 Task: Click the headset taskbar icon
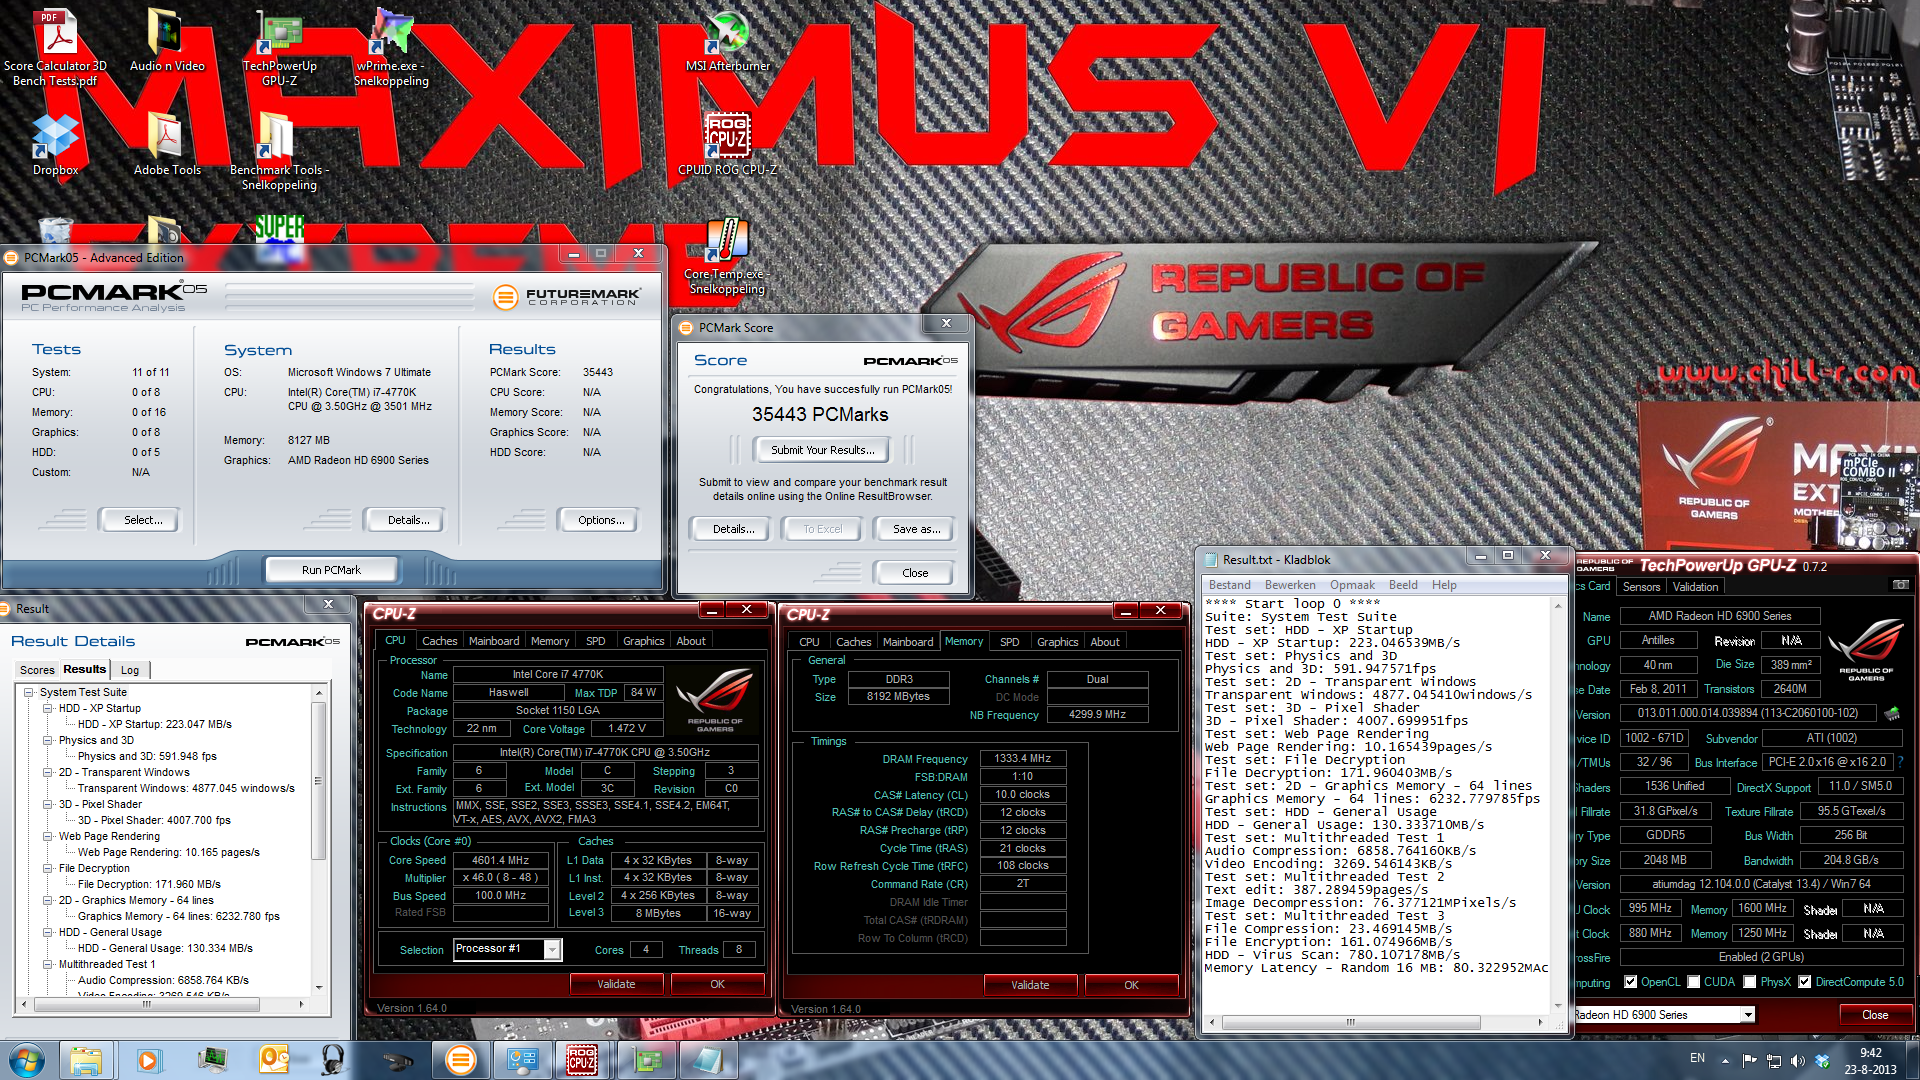coord(334,1060)
